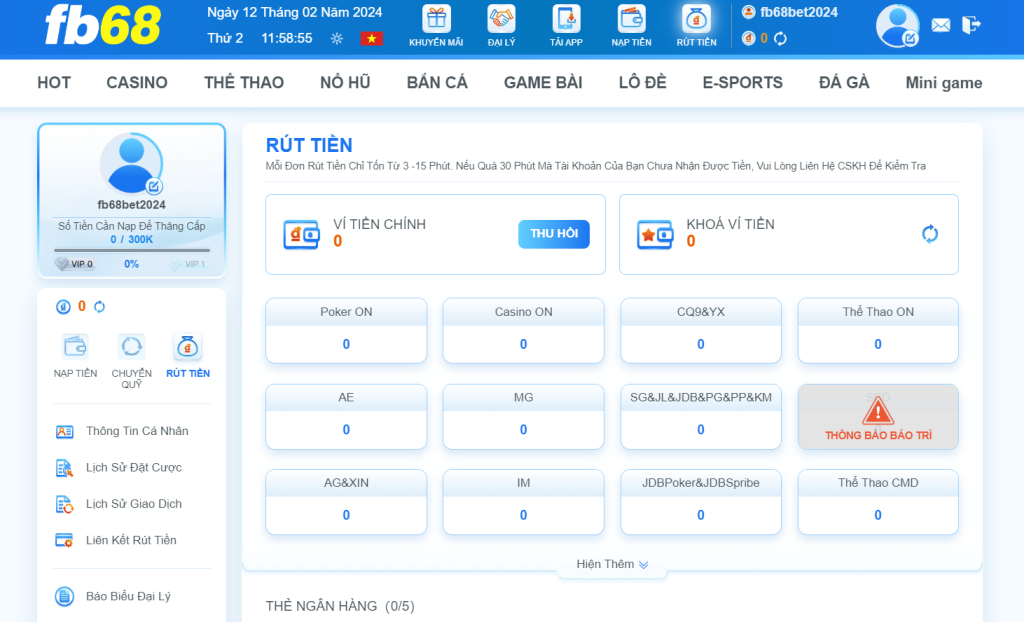This screenshot has width=1024, height=622.
Task: Click the theme toggle sun icon
Action: point(336,39)
